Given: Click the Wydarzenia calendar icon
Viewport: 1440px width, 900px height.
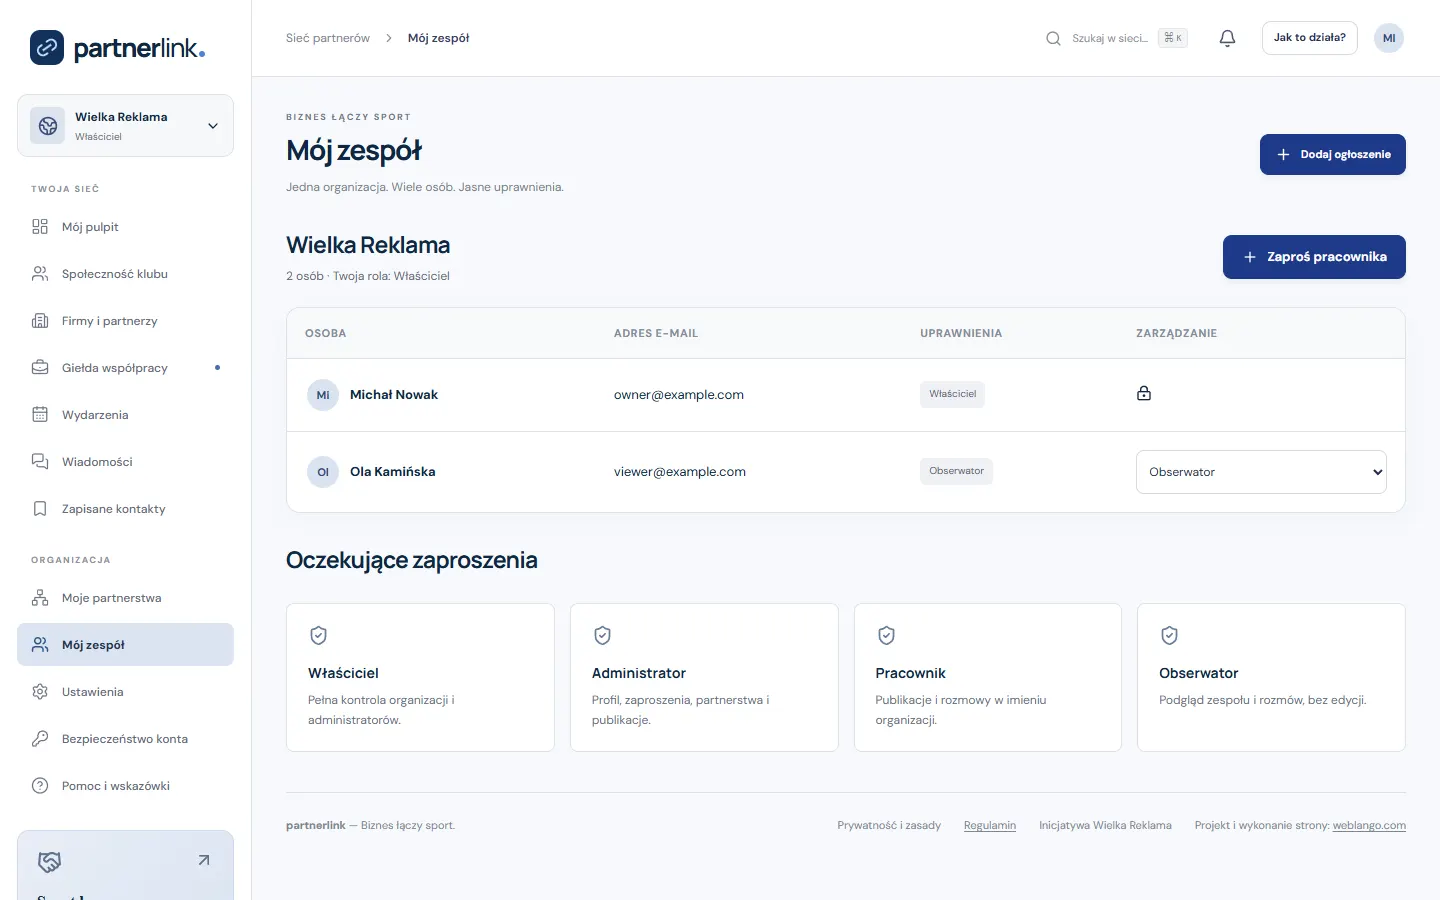Looking at the screenshot, I should (40, 415).
